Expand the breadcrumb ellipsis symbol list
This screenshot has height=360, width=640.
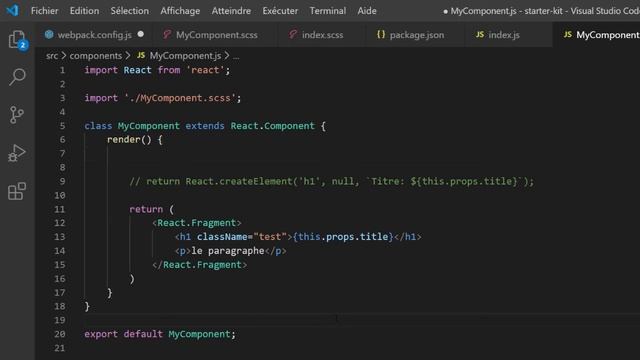click(236, 56)
